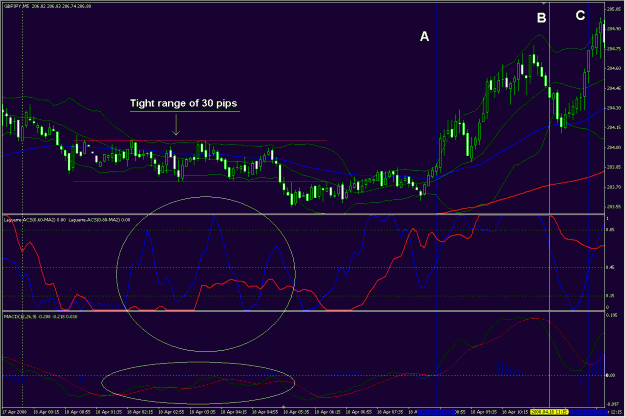Click the 293.55 price axis label

[613, 207]
